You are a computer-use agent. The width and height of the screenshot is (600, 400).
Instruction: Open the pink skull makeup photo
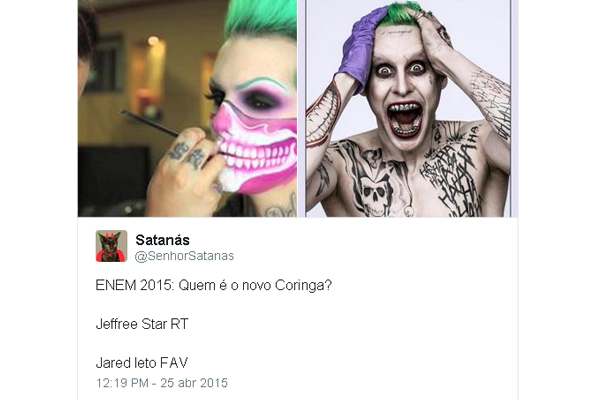click(x=188, y=108)
